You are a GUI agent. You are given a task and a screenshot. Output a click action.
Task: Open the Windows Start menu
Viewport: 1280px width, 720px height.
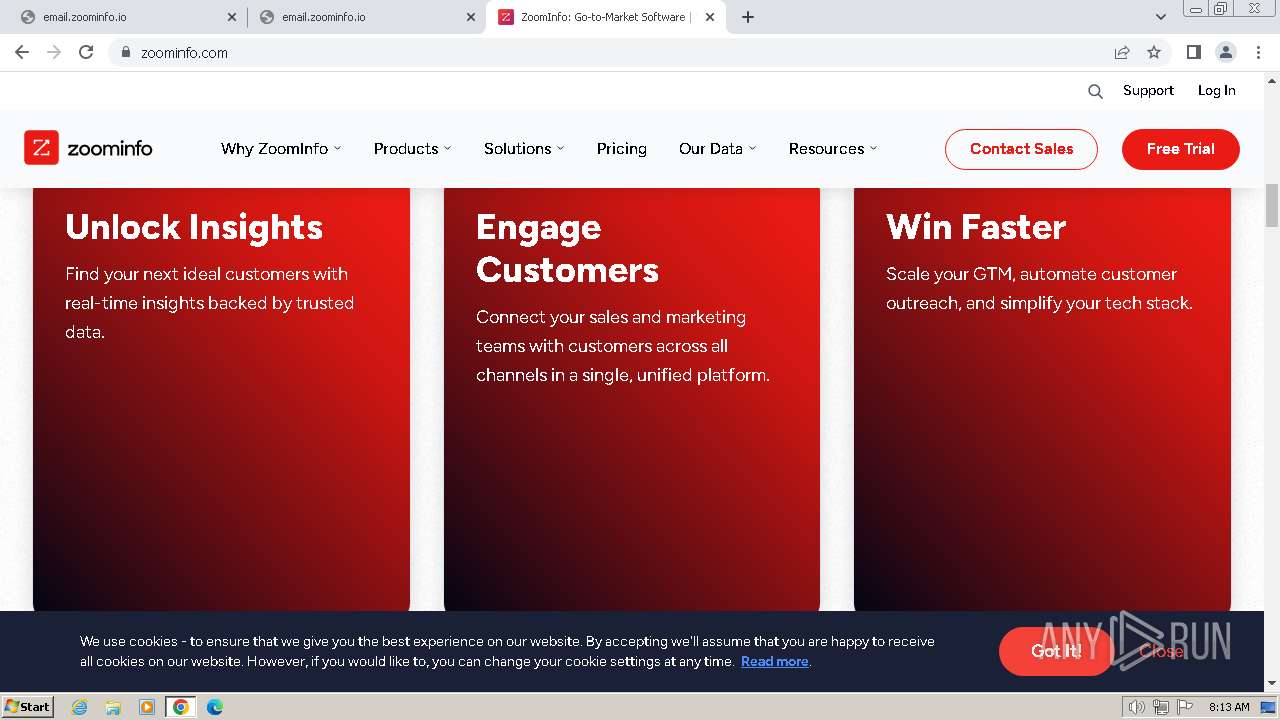point(27,707)
